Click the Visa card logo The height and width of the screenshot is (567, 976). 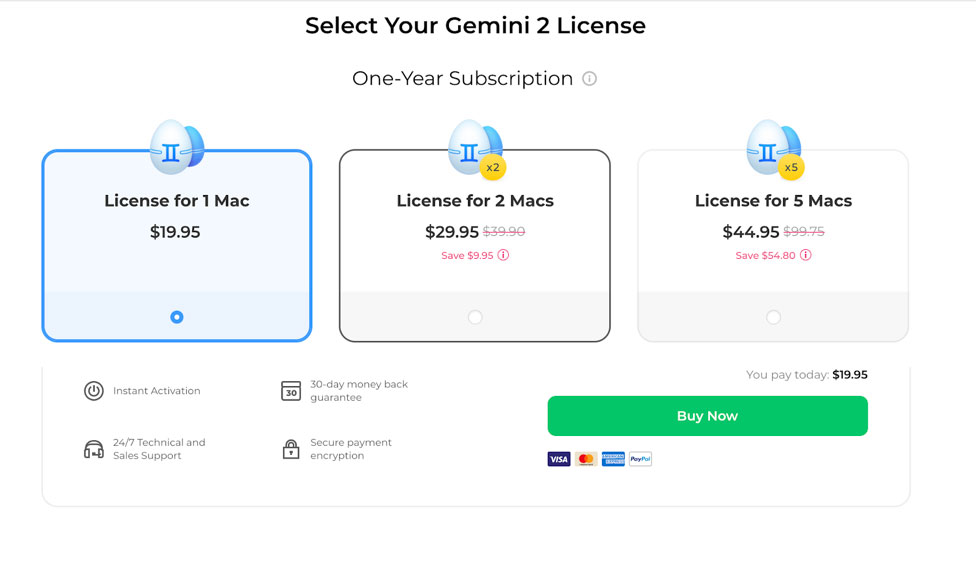559,459
